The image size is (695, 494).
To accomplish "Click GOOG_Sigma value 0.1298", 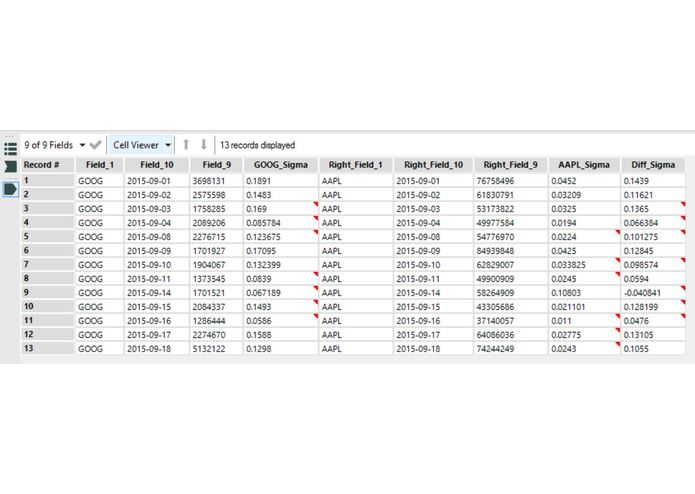I will click(x=281, y=349).
